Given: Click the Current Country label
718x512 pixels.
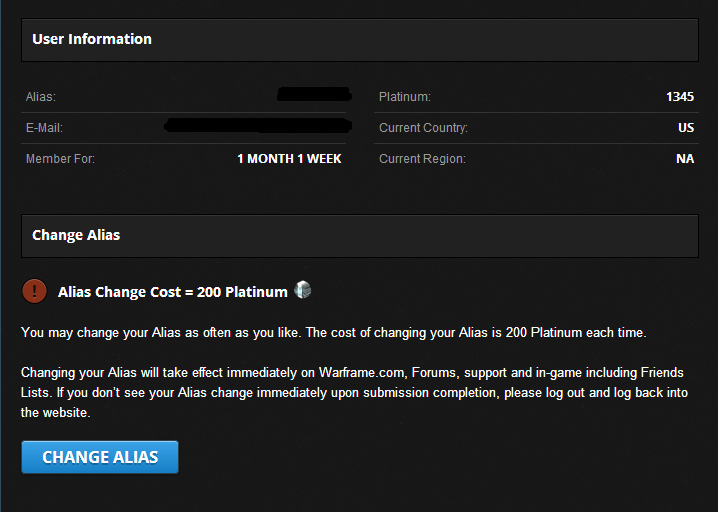Looking at the screenshot, I should coord(423,128).
